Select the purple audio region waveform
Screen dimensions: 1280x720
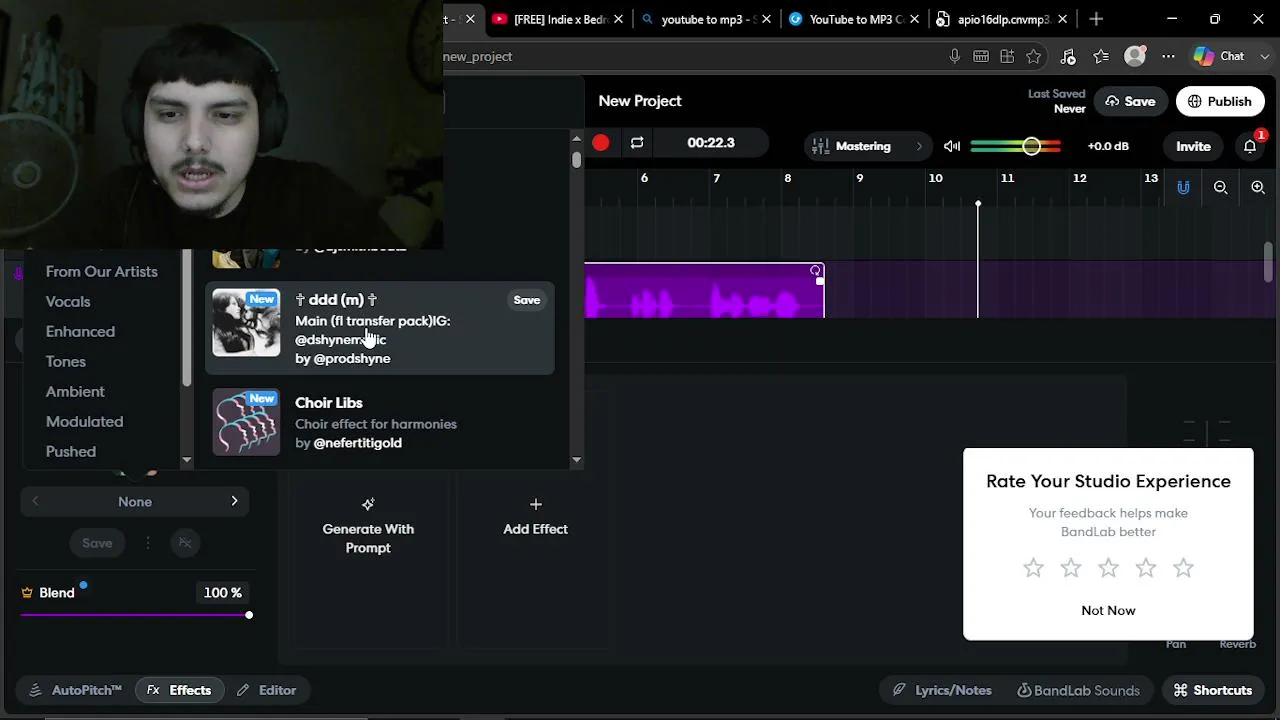[x=704, y=291]
